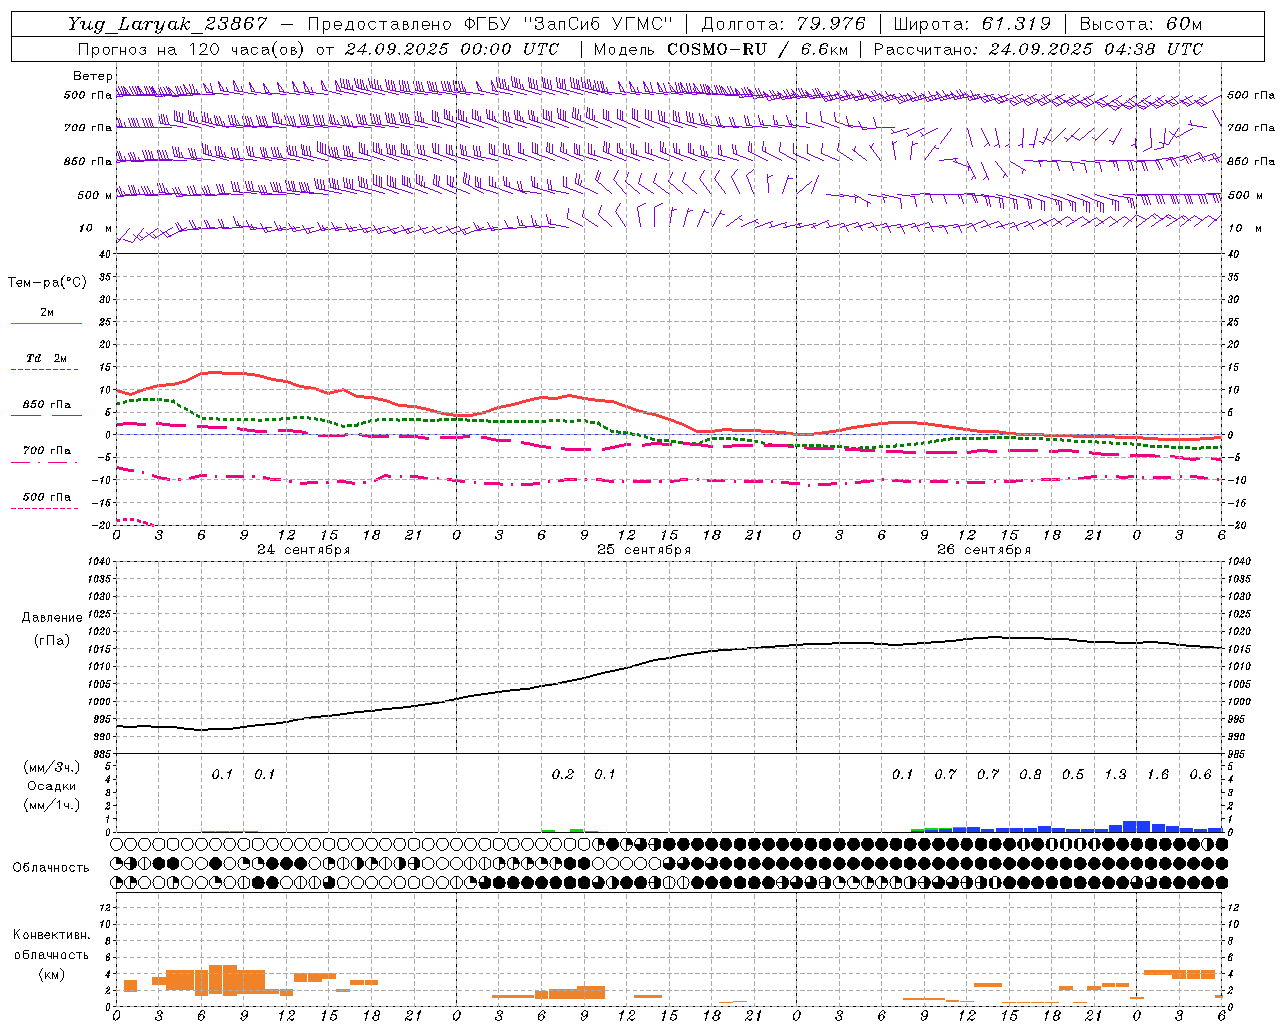Click the 2м temperature legend label

tap(47, 312)
